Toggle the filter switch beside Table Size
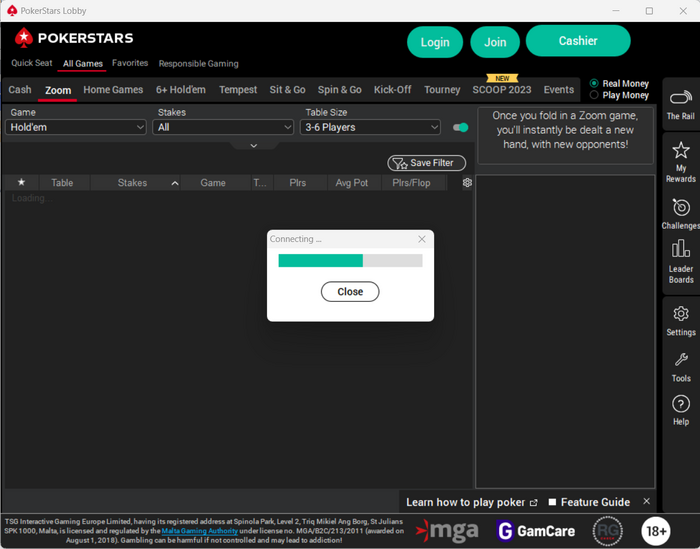This screenshot has width=700, height=549. point(460,128)
